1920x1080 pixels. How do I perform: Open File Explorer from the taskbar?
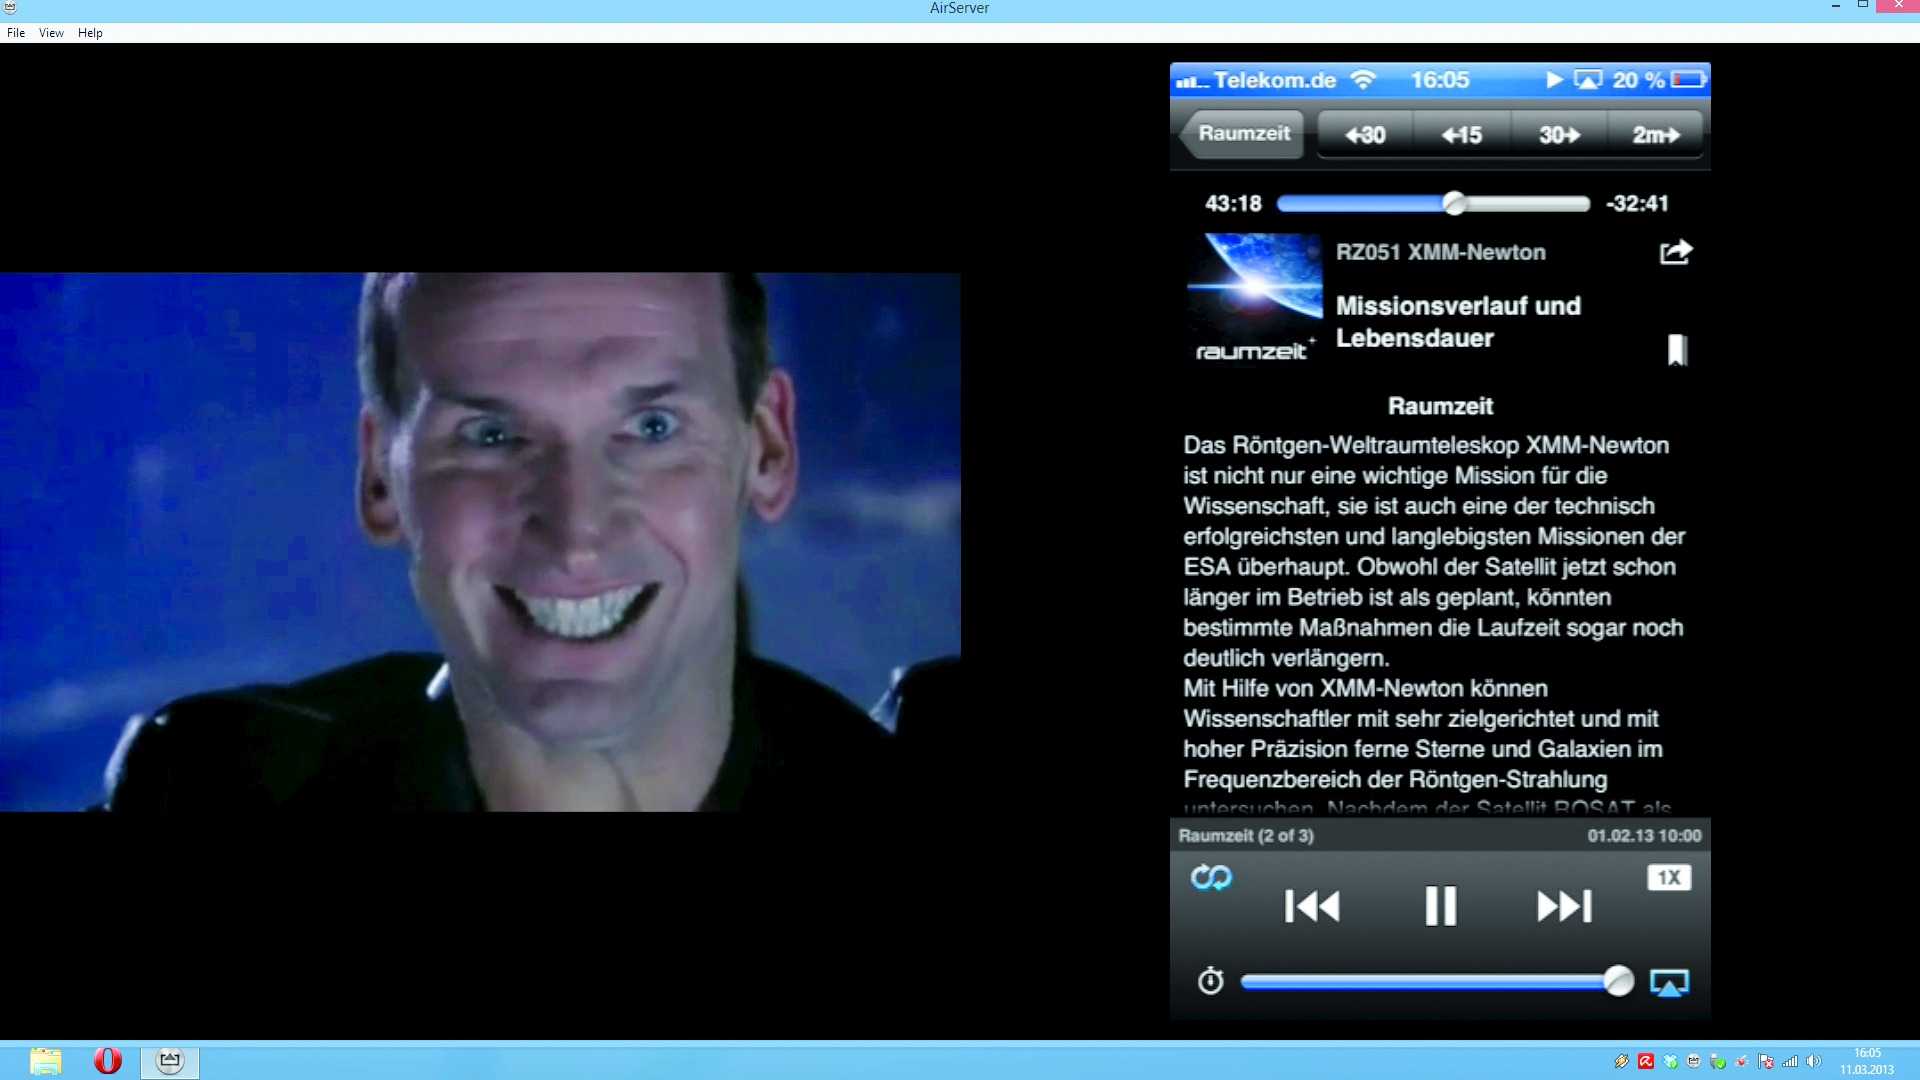pyautogui.click(x=45, y=1061)
